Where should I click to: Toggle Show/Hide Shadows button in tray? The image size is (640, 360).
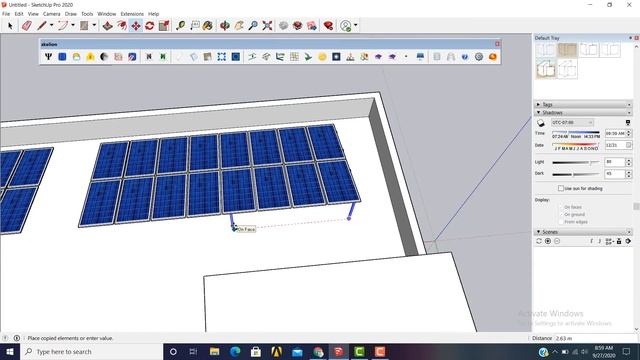(x=541, y=123)
